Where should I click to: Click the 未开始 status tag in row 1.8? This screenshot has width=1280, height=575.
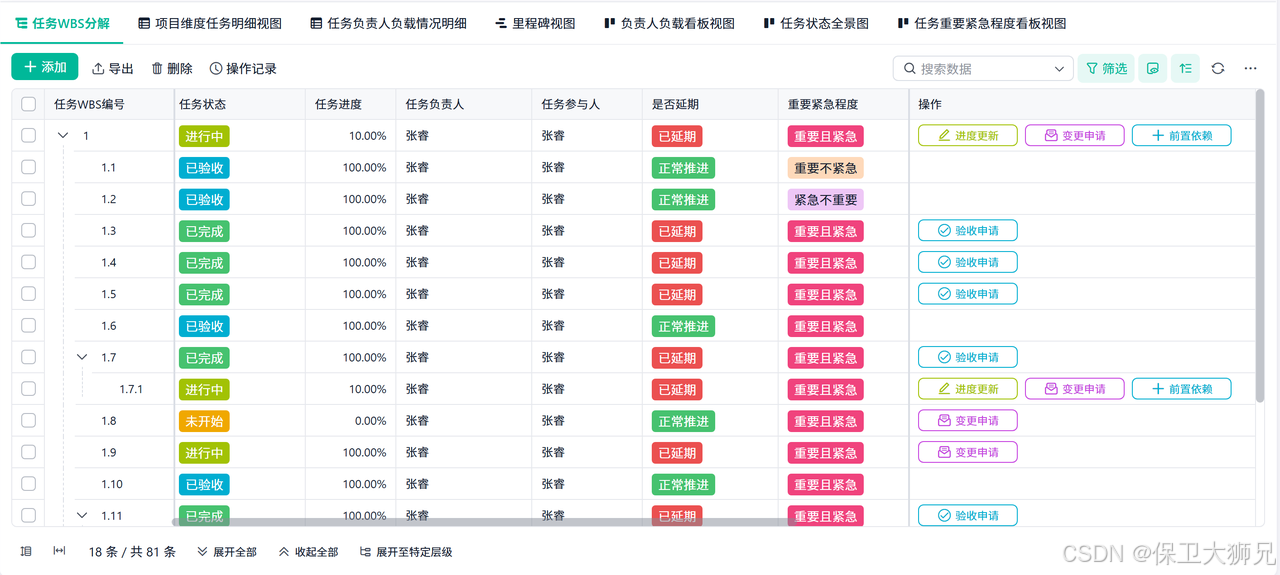pyautogui.click(x=204, y=421)
